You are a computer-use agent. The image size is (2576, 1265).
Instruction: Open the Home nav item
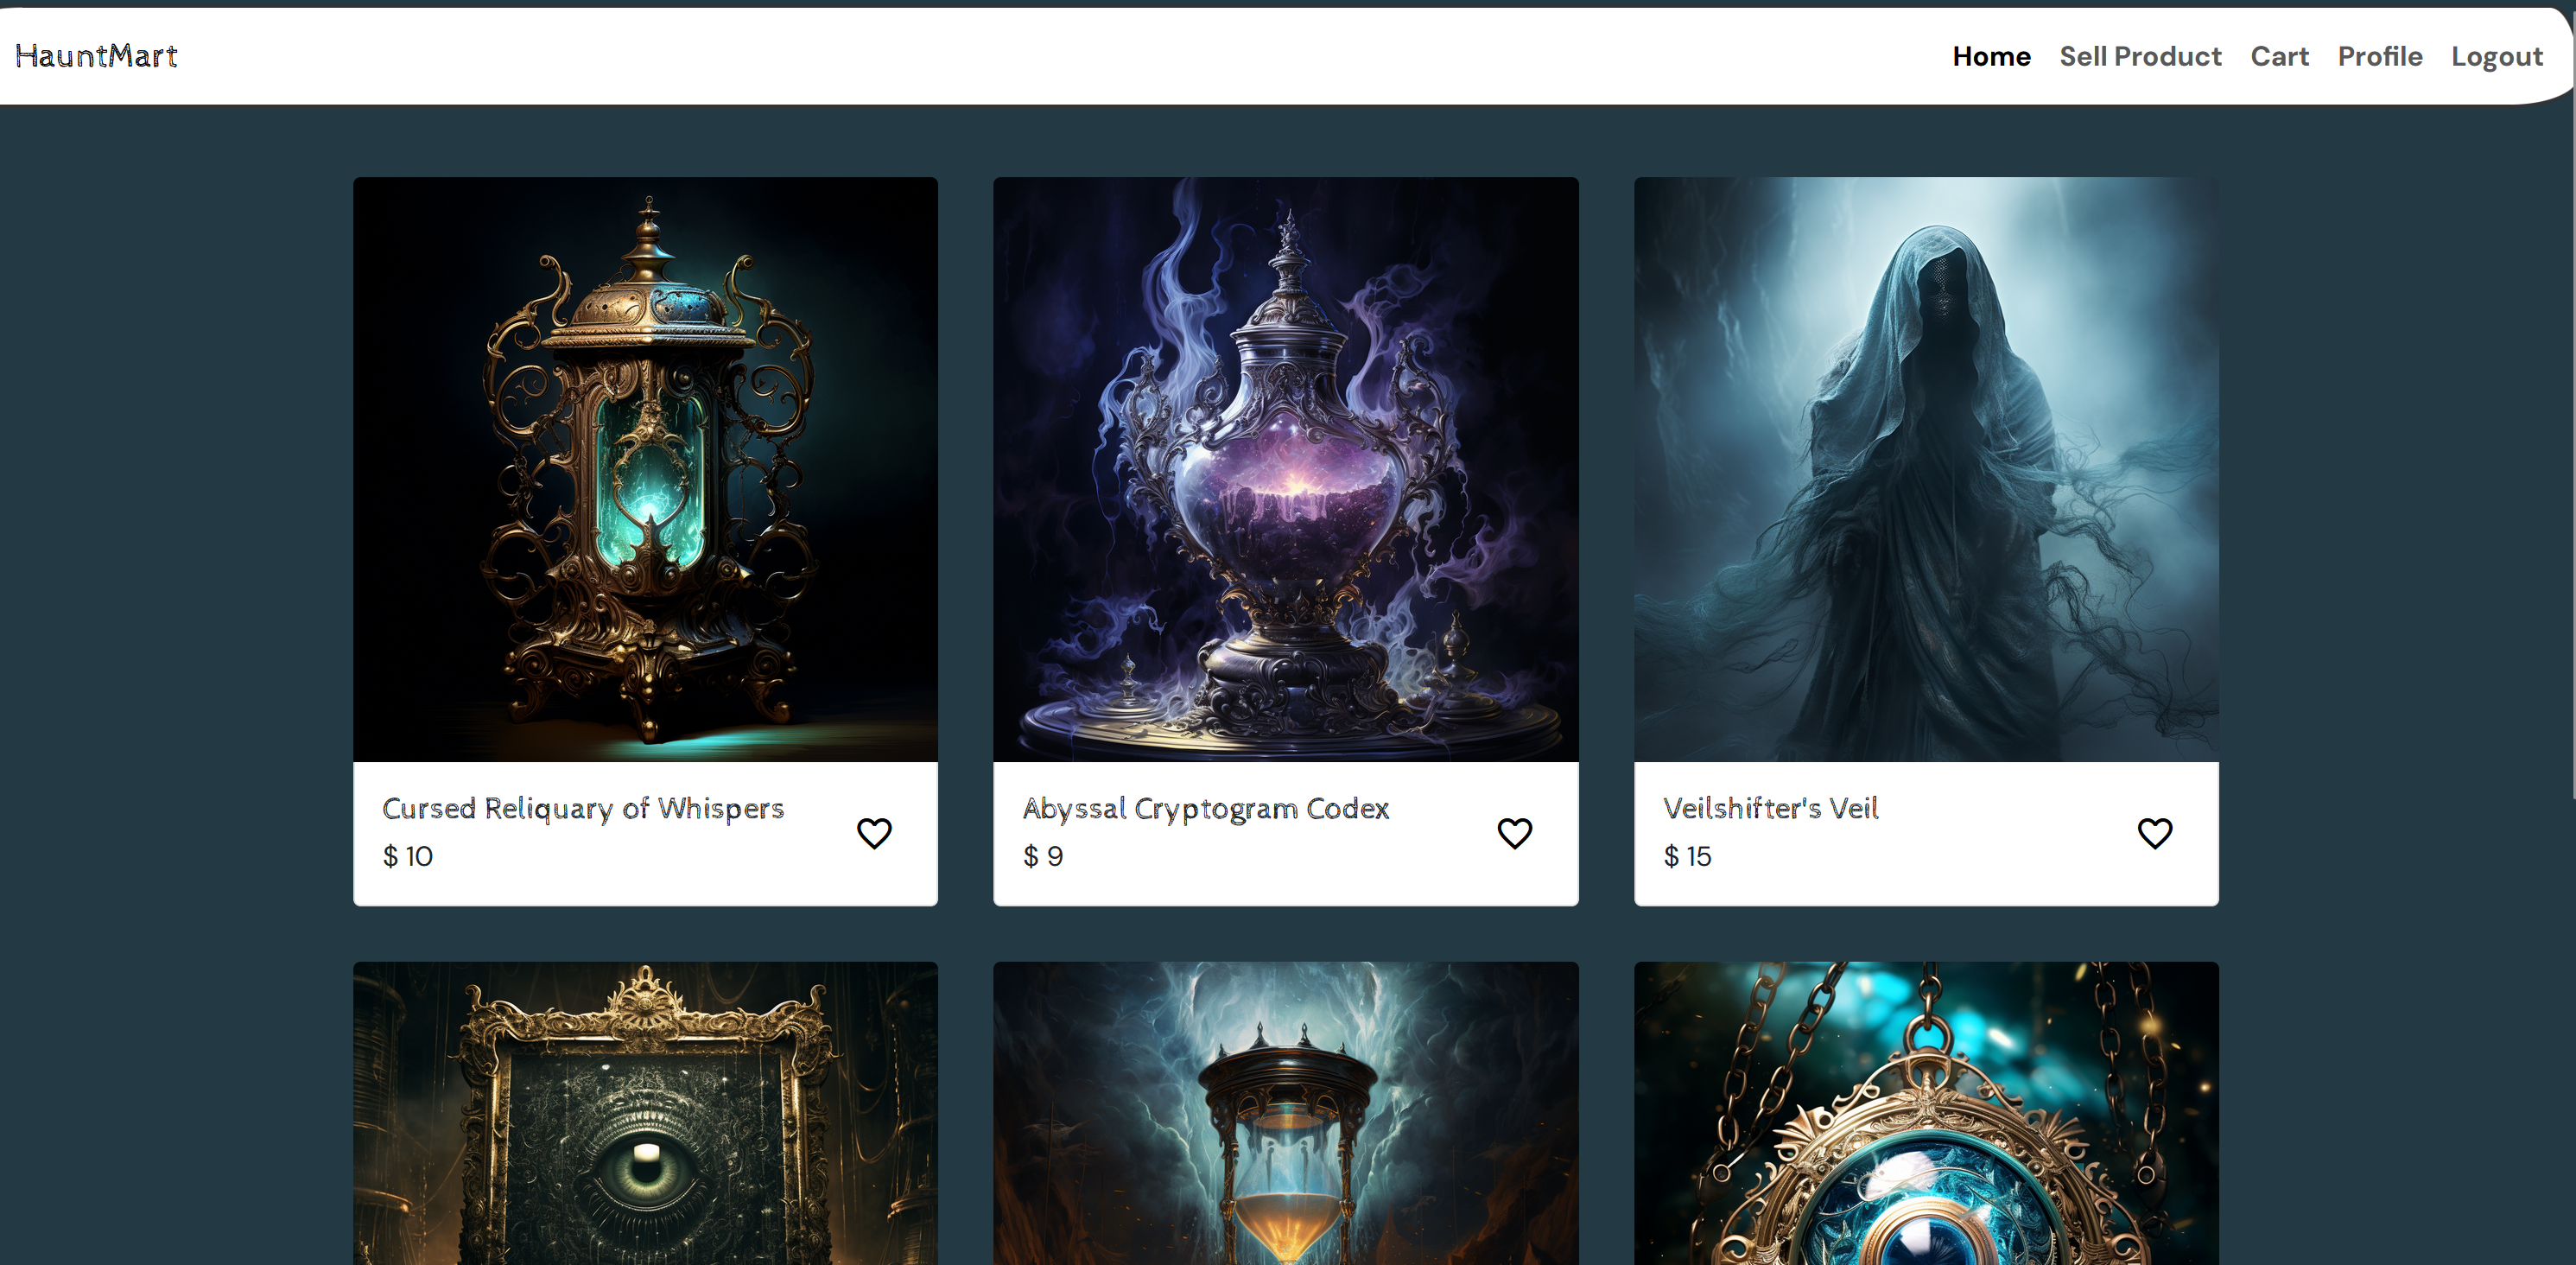click(x=1991, y=56)
